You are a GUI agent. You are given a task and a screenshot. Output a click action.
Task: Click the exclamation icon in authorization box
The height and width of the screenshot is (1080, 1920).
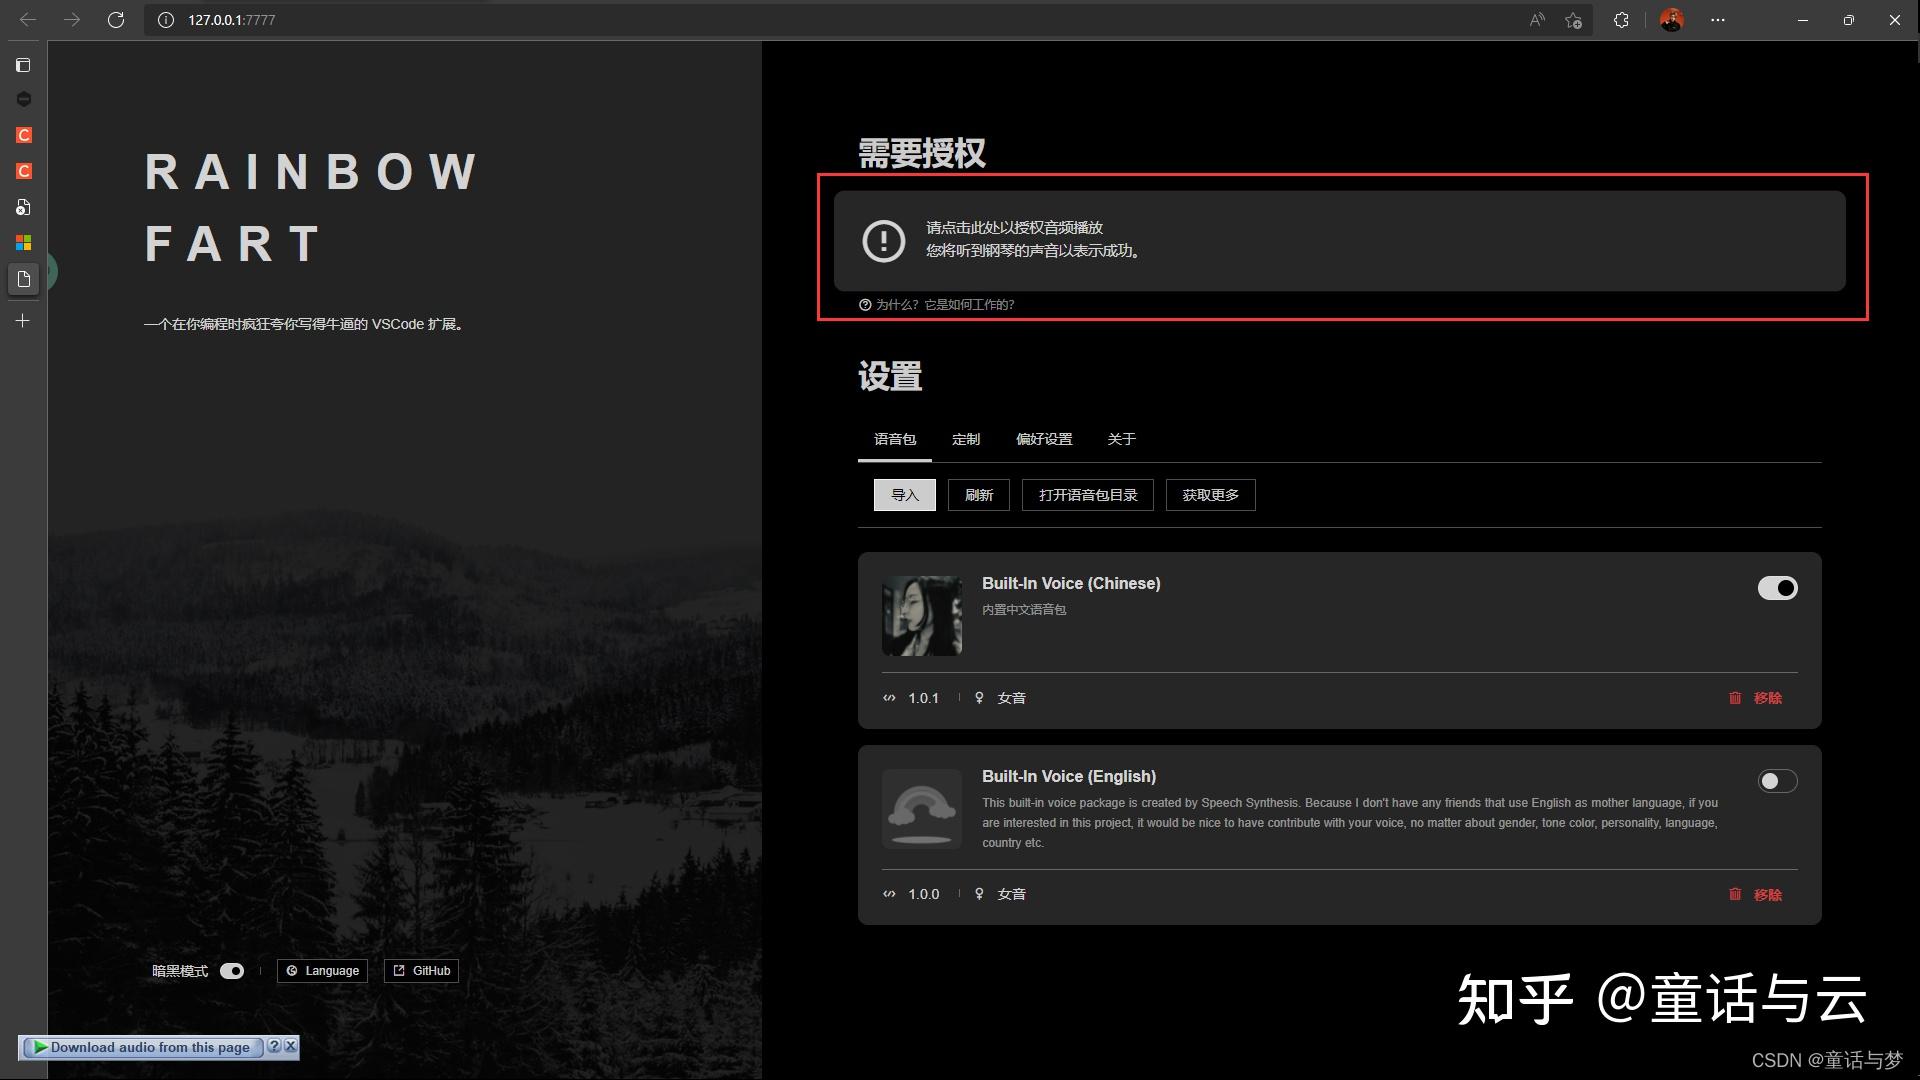tap(883, 241)
